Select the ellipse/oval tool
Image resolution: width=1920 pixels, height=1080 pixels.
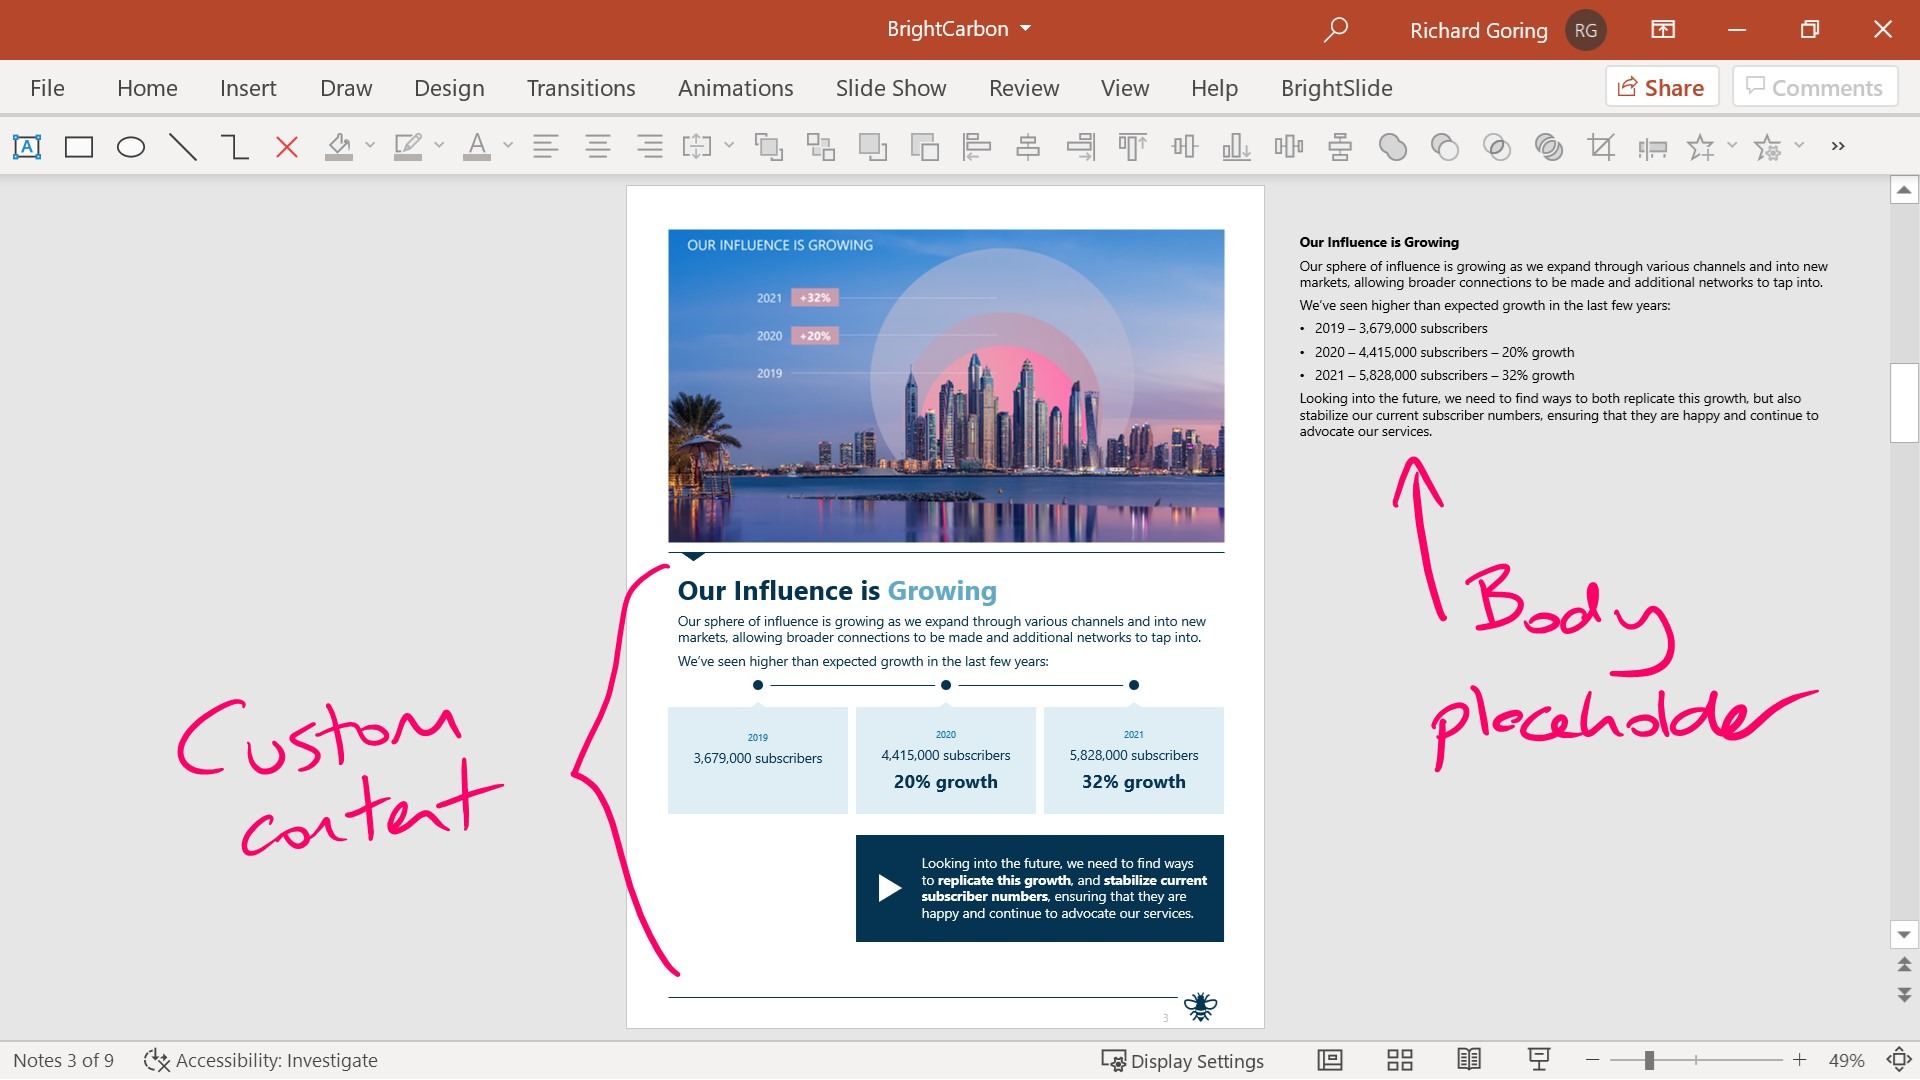(x=129, y=146)
